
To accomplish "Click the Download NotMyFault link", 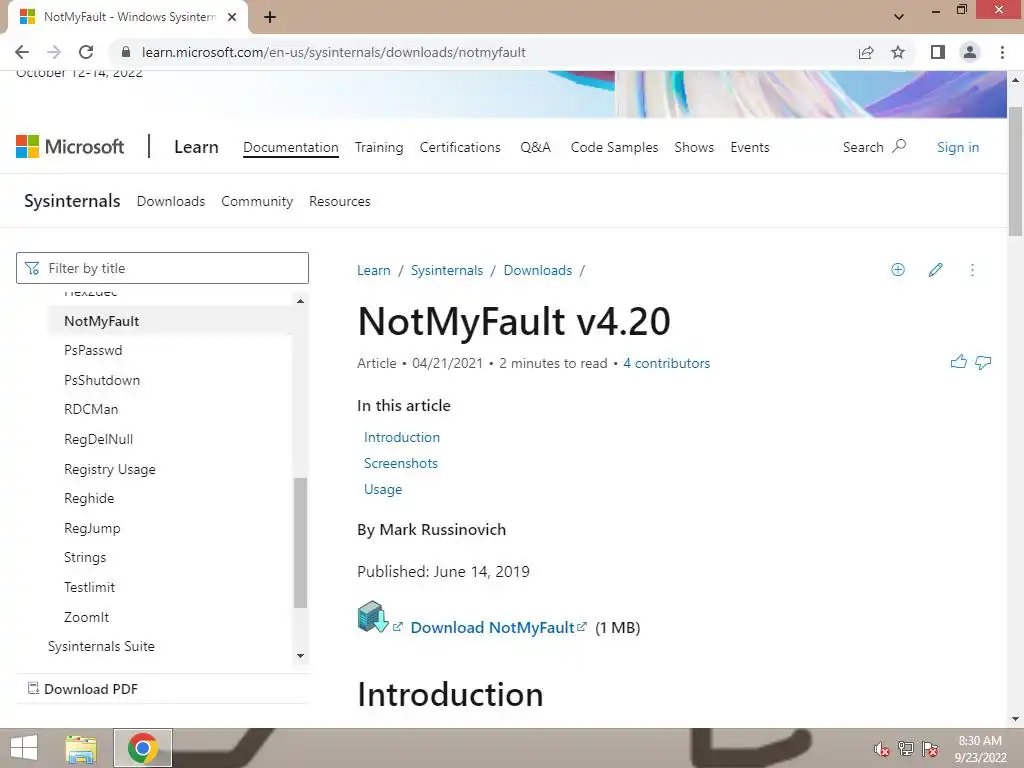I will 492,628.
